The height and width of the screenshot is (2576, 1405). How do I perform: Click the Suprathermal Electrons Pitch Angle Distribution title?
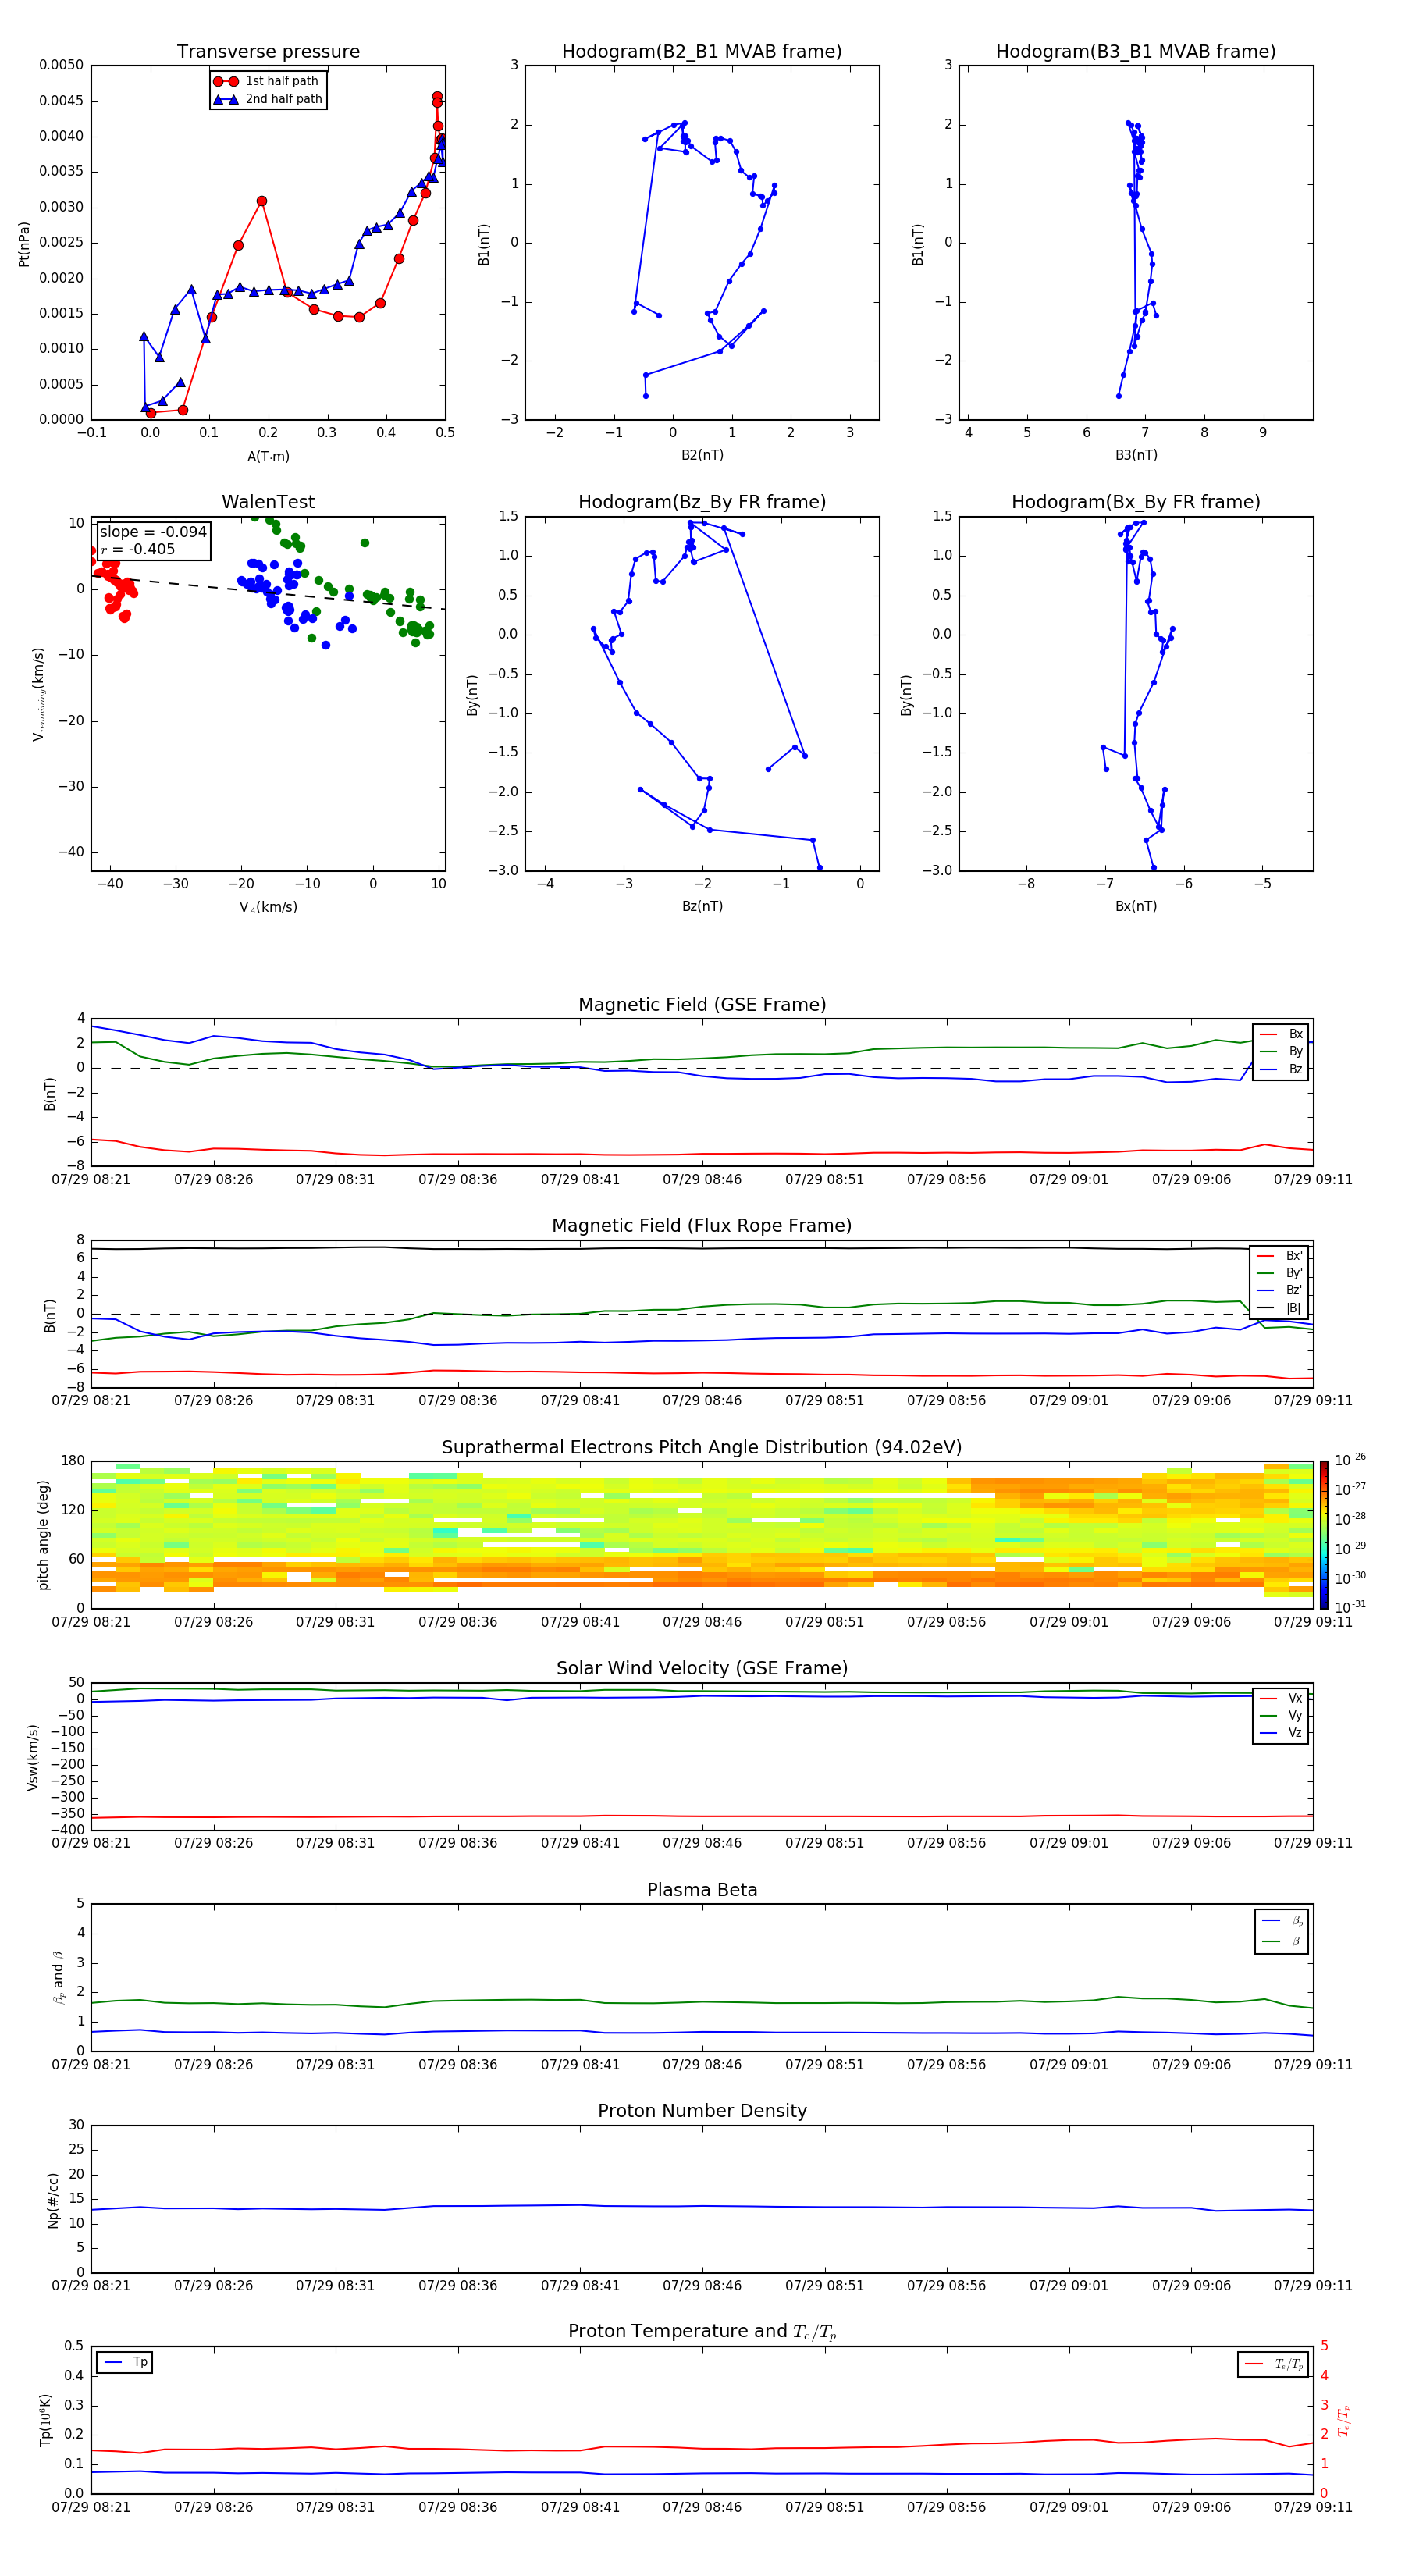click(x=702, y=1448)
